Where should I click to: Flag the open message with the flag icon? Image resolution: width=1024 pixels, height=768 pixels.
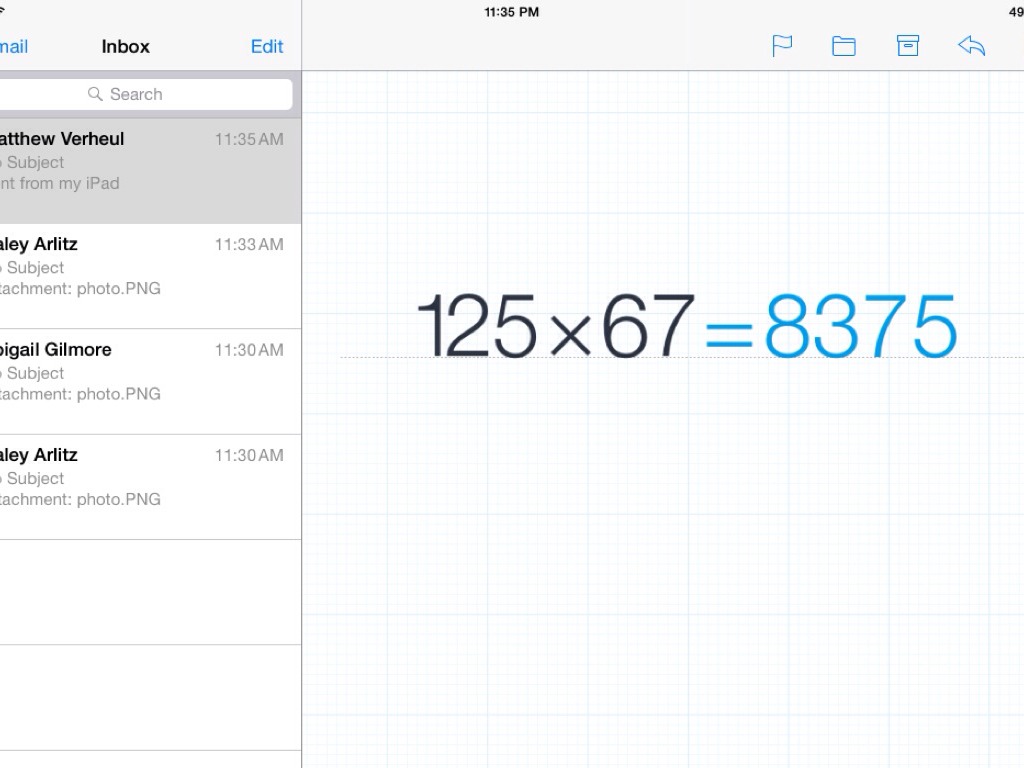click(782, 46)
